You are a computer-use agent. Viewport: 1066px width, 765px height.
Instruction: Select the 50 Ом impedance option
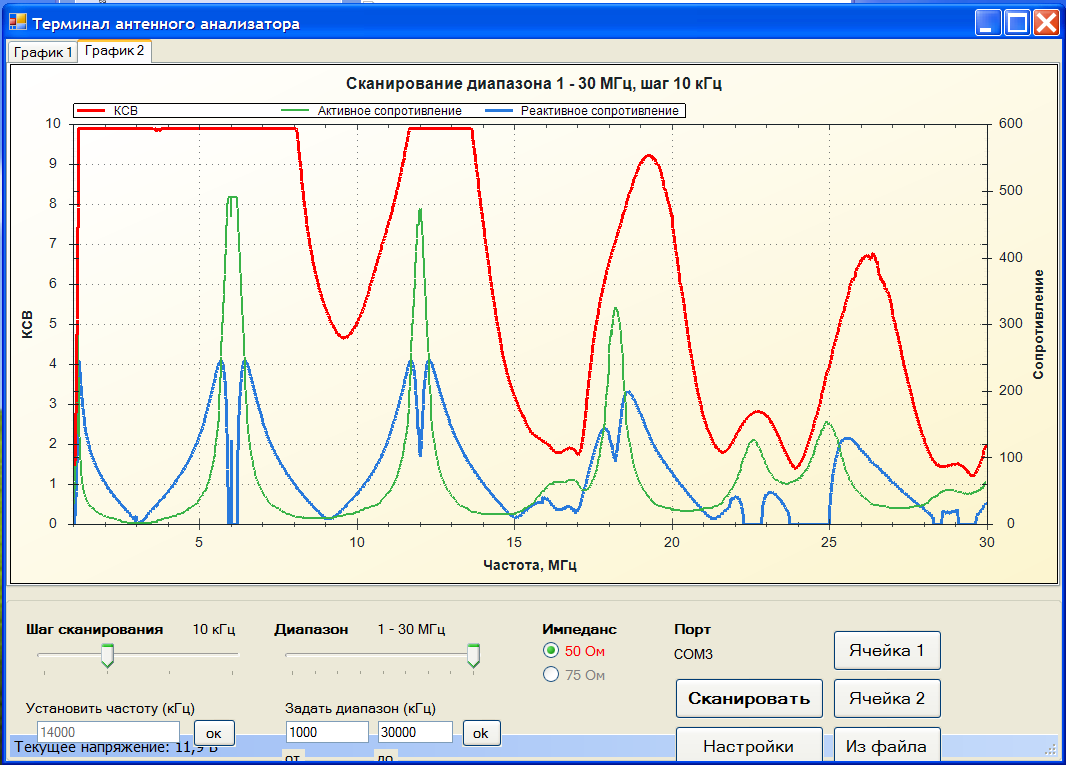click(x=551, y=651)
